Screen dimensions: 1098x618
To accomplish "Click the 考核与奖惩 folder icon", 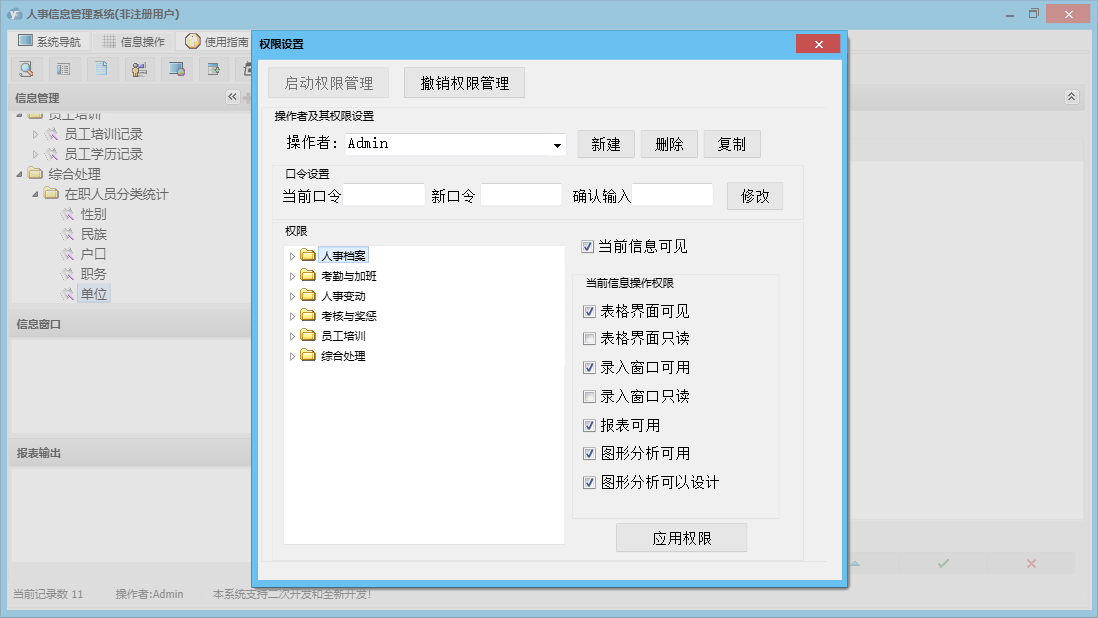I will point(308,315).
